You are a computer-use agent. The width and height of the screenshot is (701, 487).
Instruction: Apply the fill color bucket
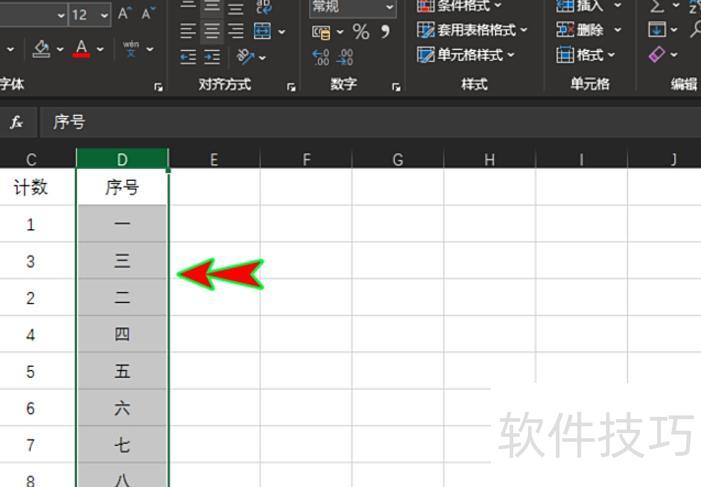point(41,49)
